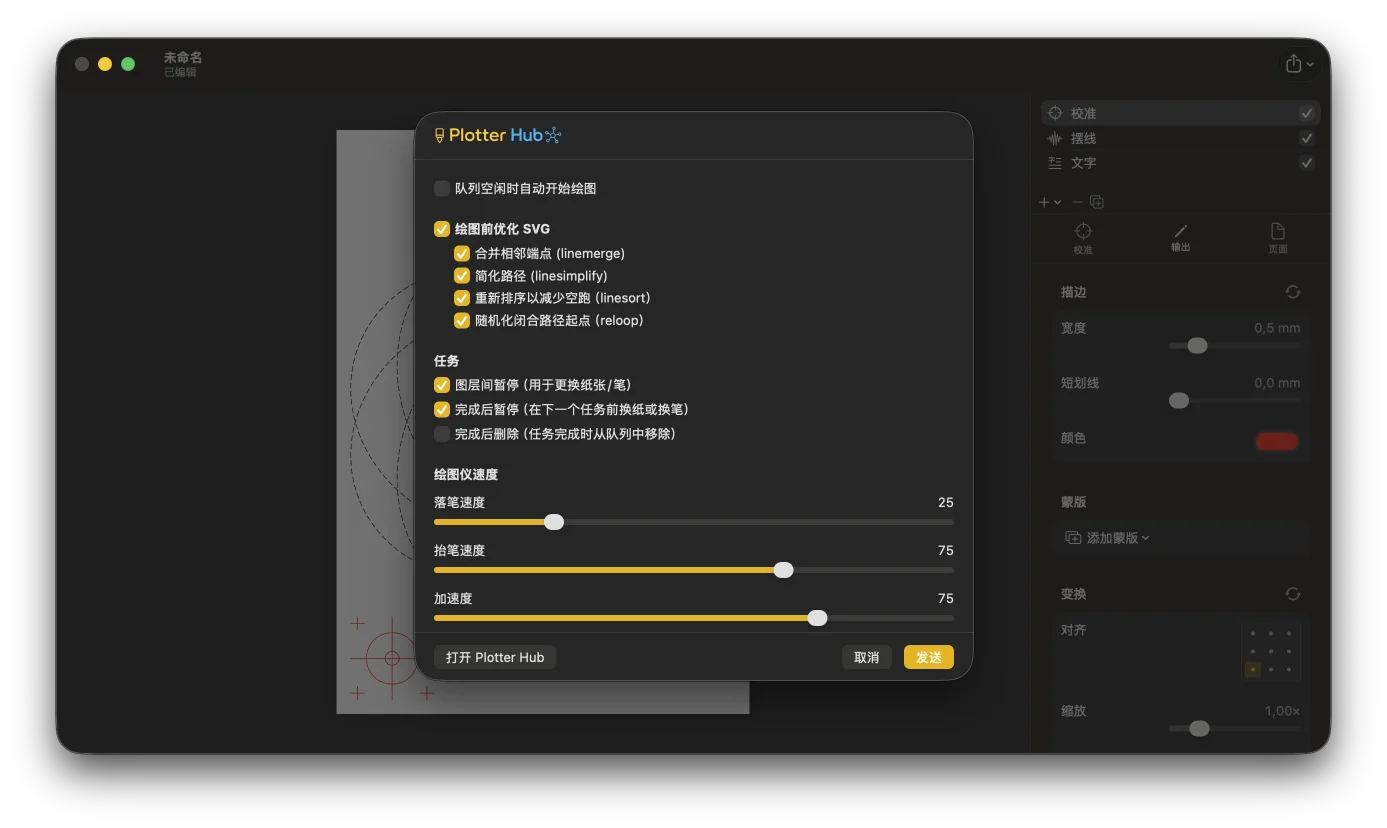Click the Plotter Hub network icon
This screenshot has height=828, width=1387.
[x=554, y=135]
